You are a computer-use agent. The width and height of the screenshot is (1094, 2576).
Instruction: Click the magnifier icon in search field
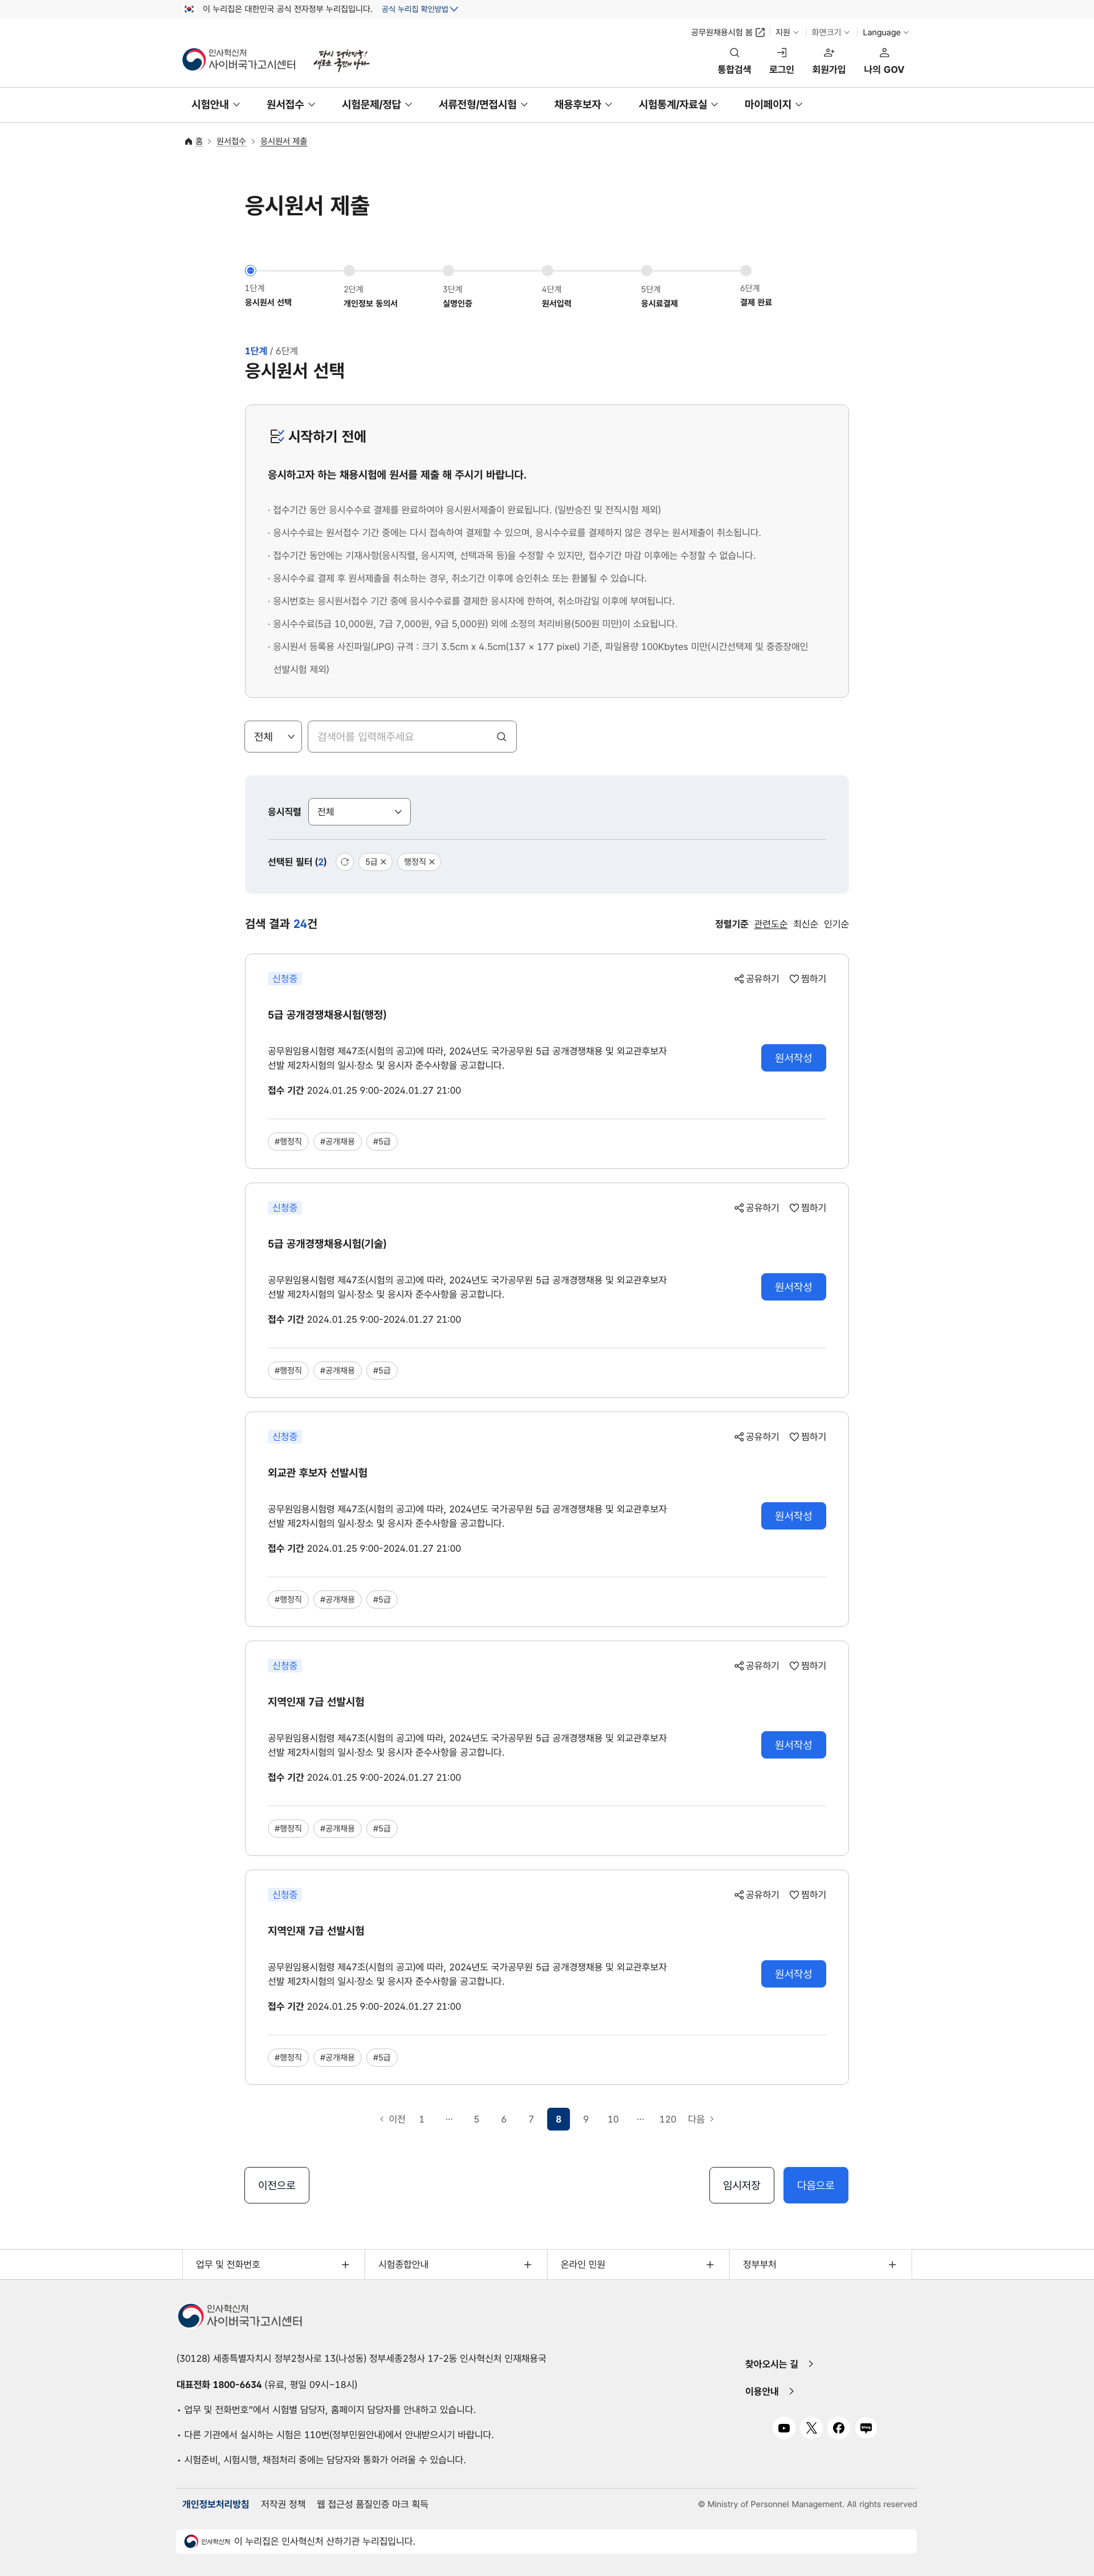tap(501, 737)
